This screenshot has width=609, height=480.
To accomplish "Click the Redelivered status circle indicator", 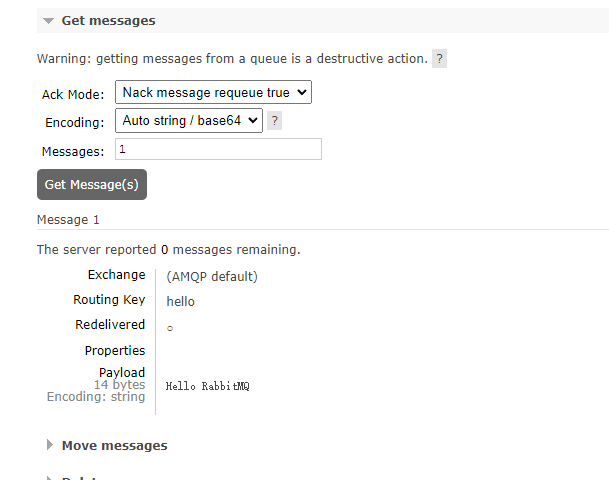I will (x=170, y=329).
